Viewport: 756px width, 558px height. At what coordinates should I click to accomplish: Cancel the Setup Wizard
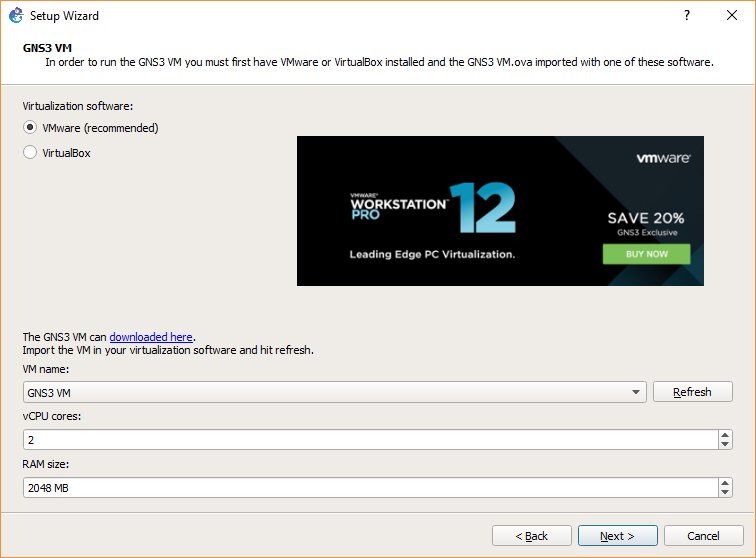pos(703,536)
